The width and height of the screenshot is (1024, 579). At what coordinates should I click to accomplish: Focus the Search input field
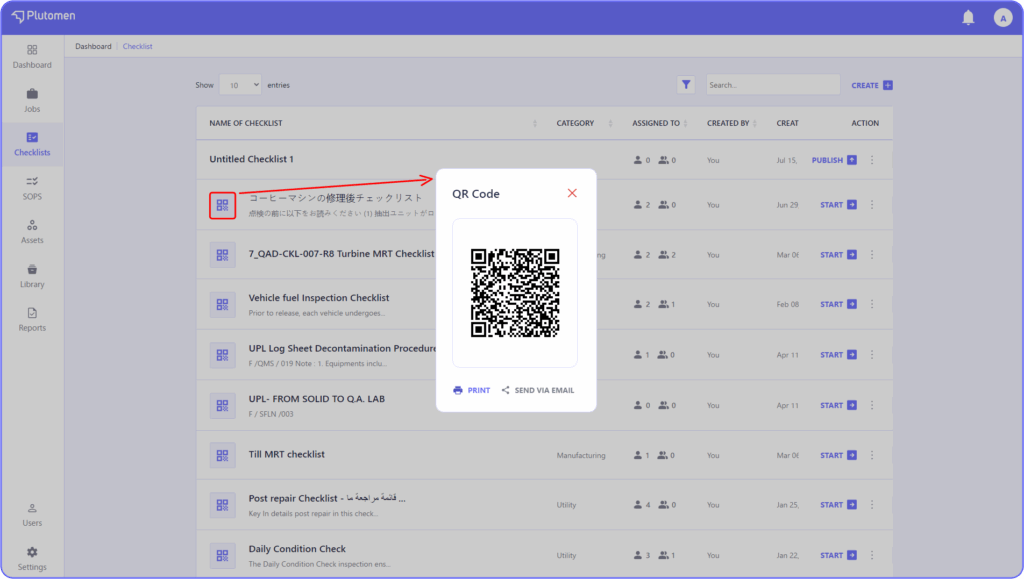pyautogui.click(x=773, y=85)
